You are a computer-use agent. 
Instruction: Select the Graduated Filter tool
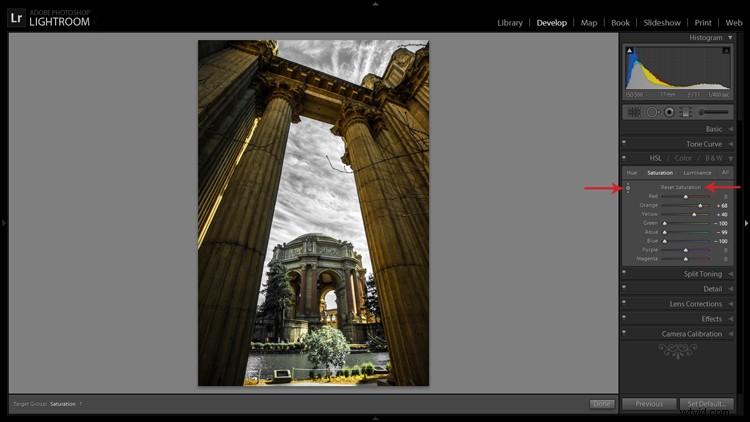[686, 112]
